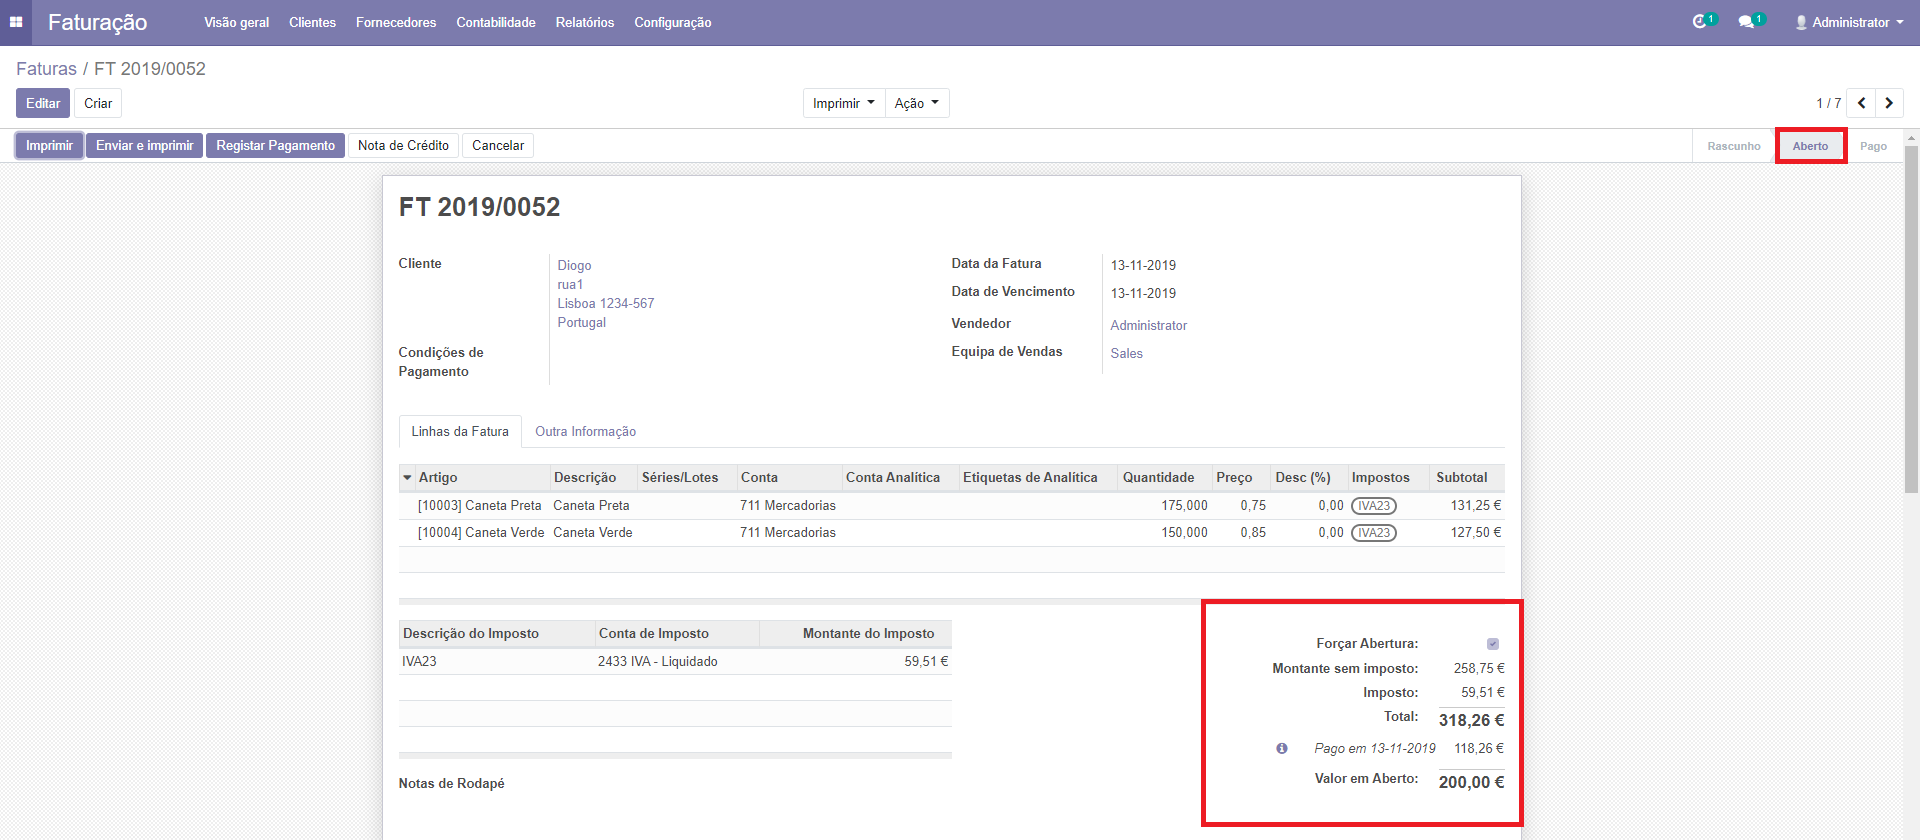Screen dimensions: 1920x840
Task: Click the Registar Pagamento button
Action: 275,145
